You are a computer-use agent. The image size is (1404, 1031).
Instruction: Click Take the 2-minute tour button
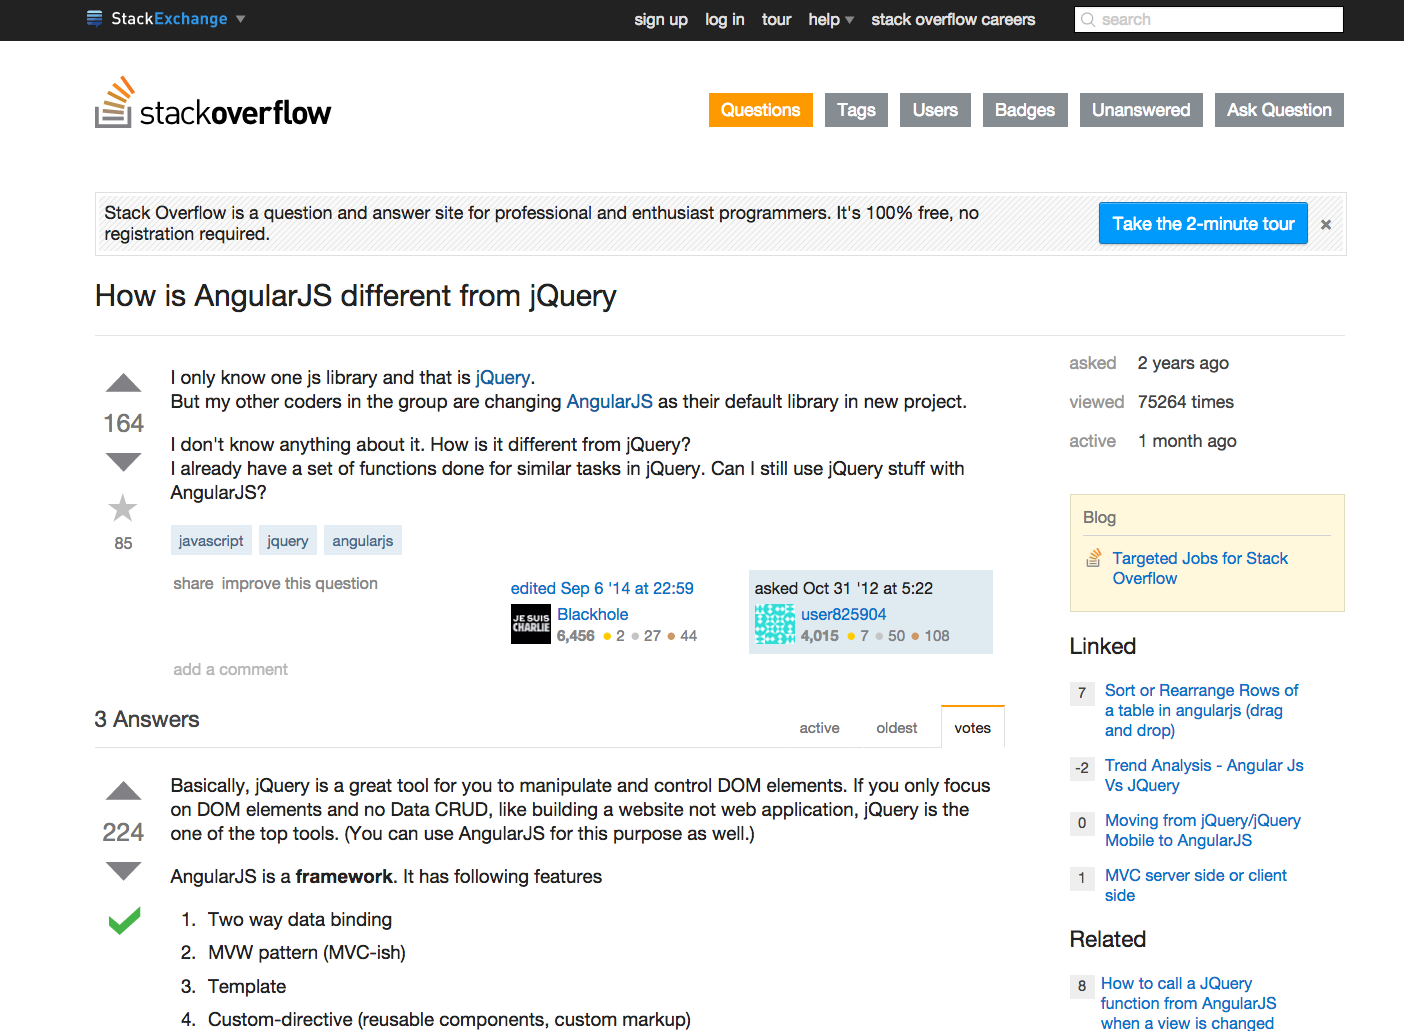1203,224
